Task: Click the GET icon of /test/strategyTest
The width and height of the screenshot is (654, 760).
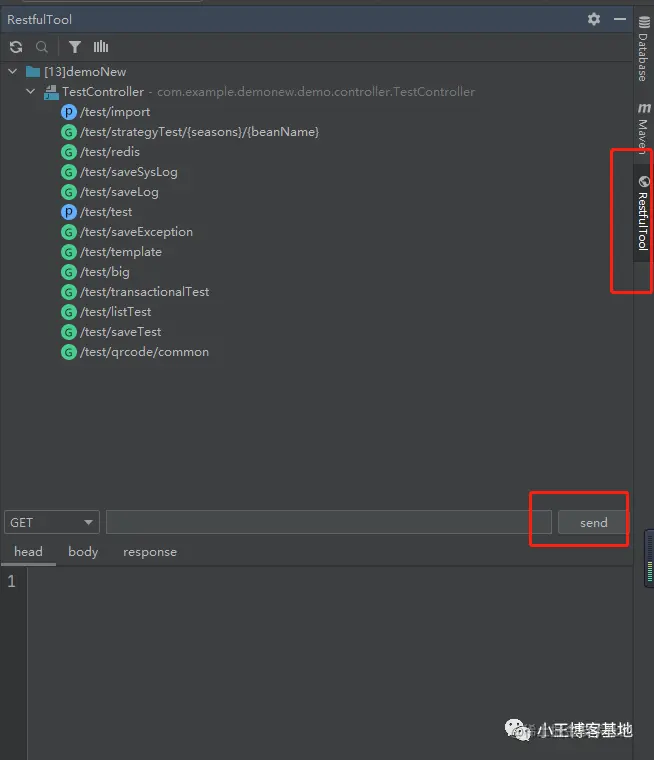Action: [x=69, y=132]
